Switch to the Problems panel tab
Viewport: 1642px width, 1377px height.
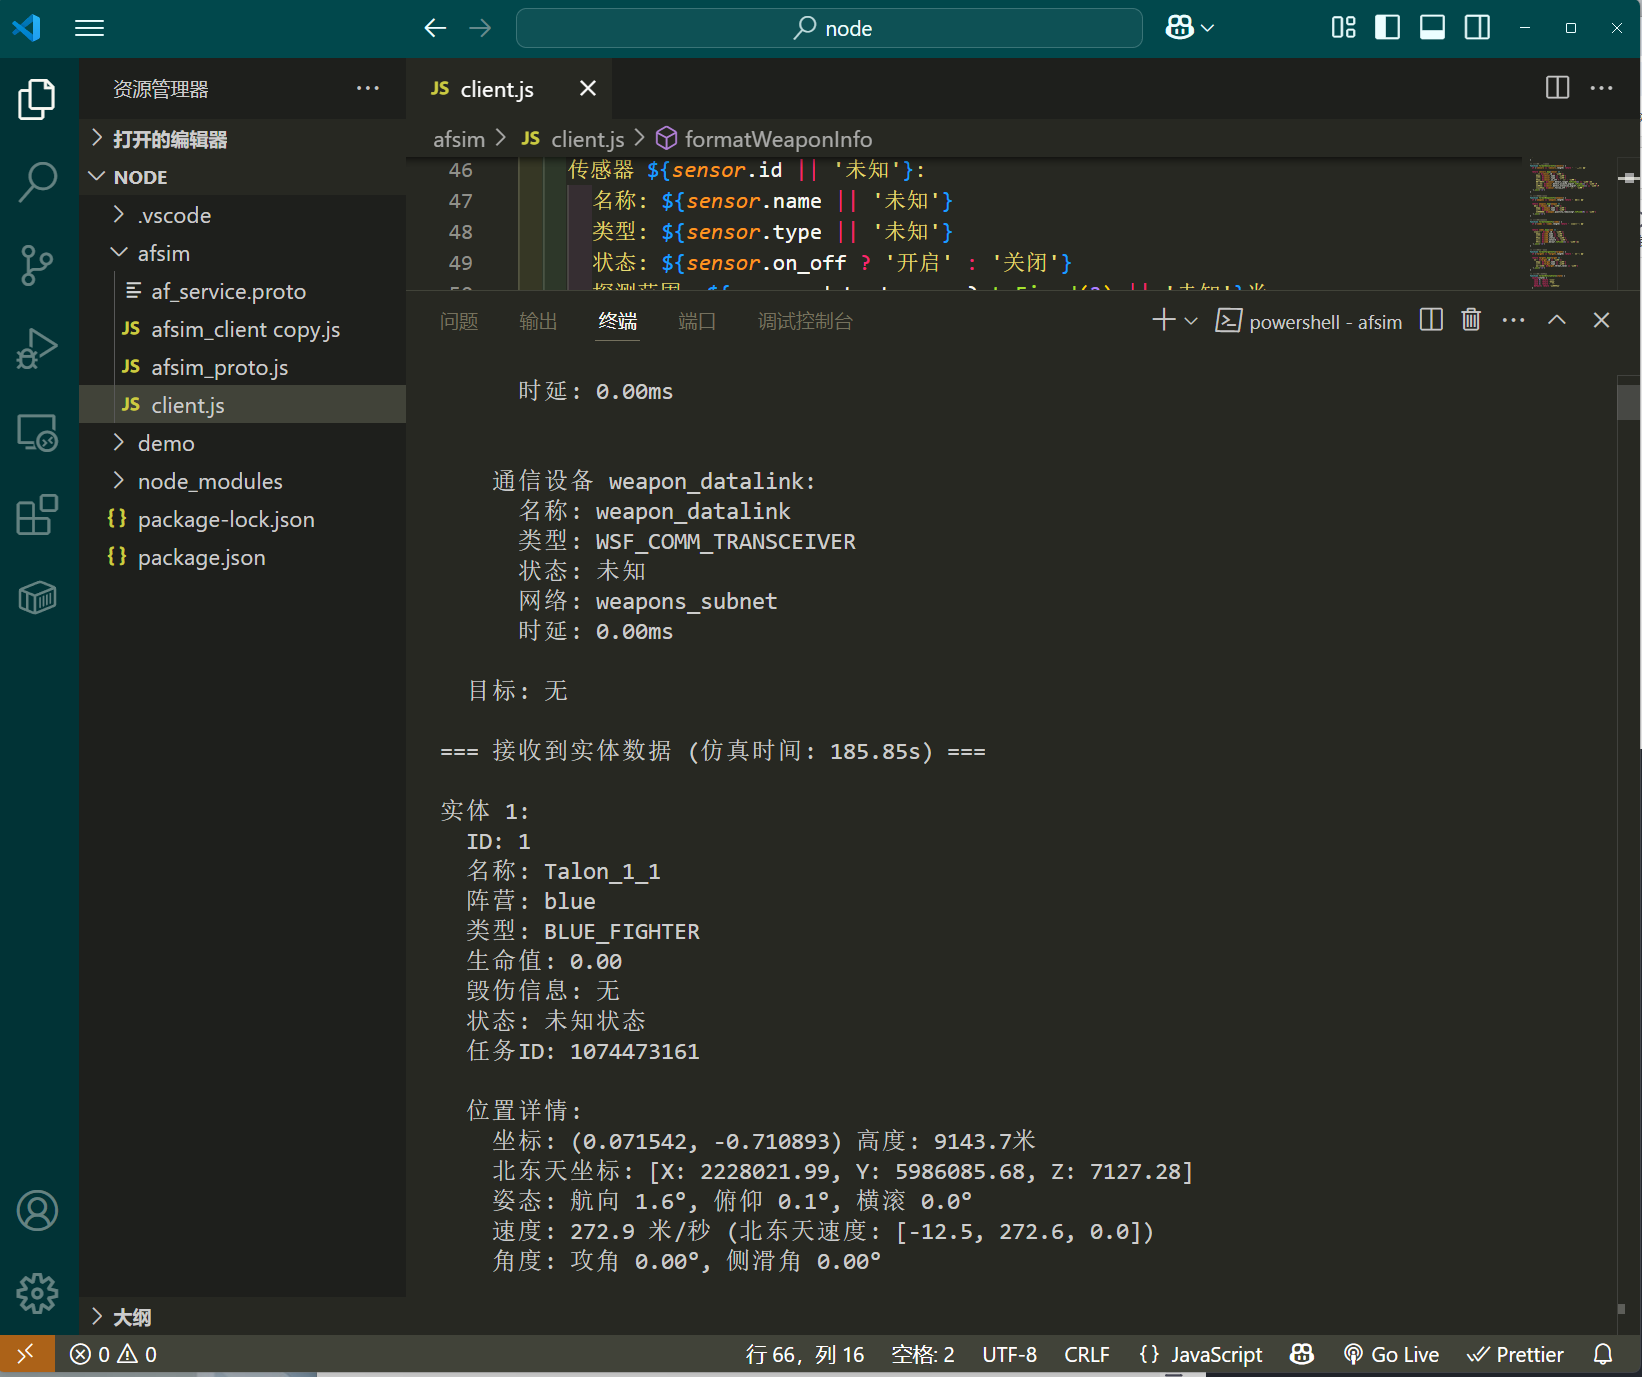point(459,321)
